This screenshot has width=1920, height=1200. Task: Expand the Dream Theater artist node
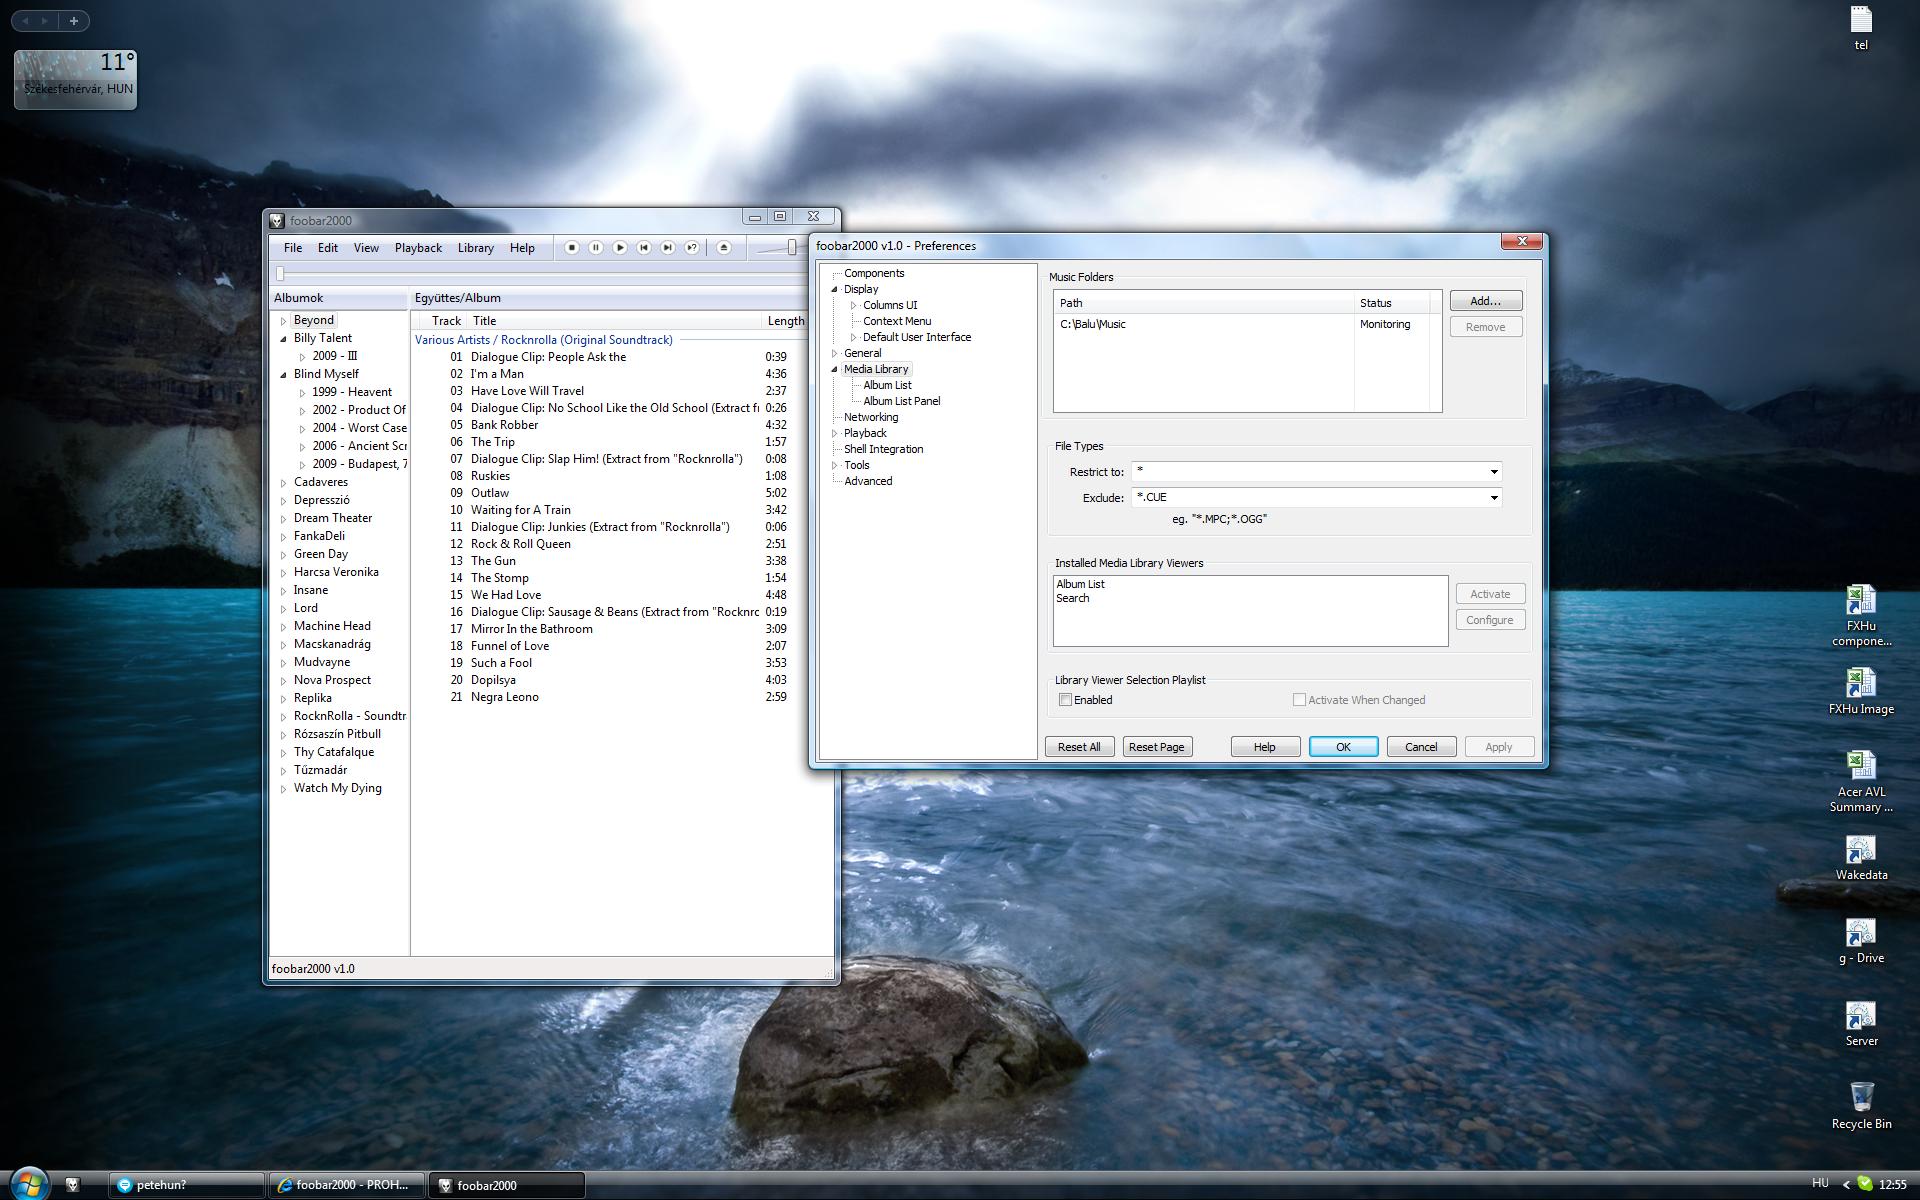pos(284,518)
